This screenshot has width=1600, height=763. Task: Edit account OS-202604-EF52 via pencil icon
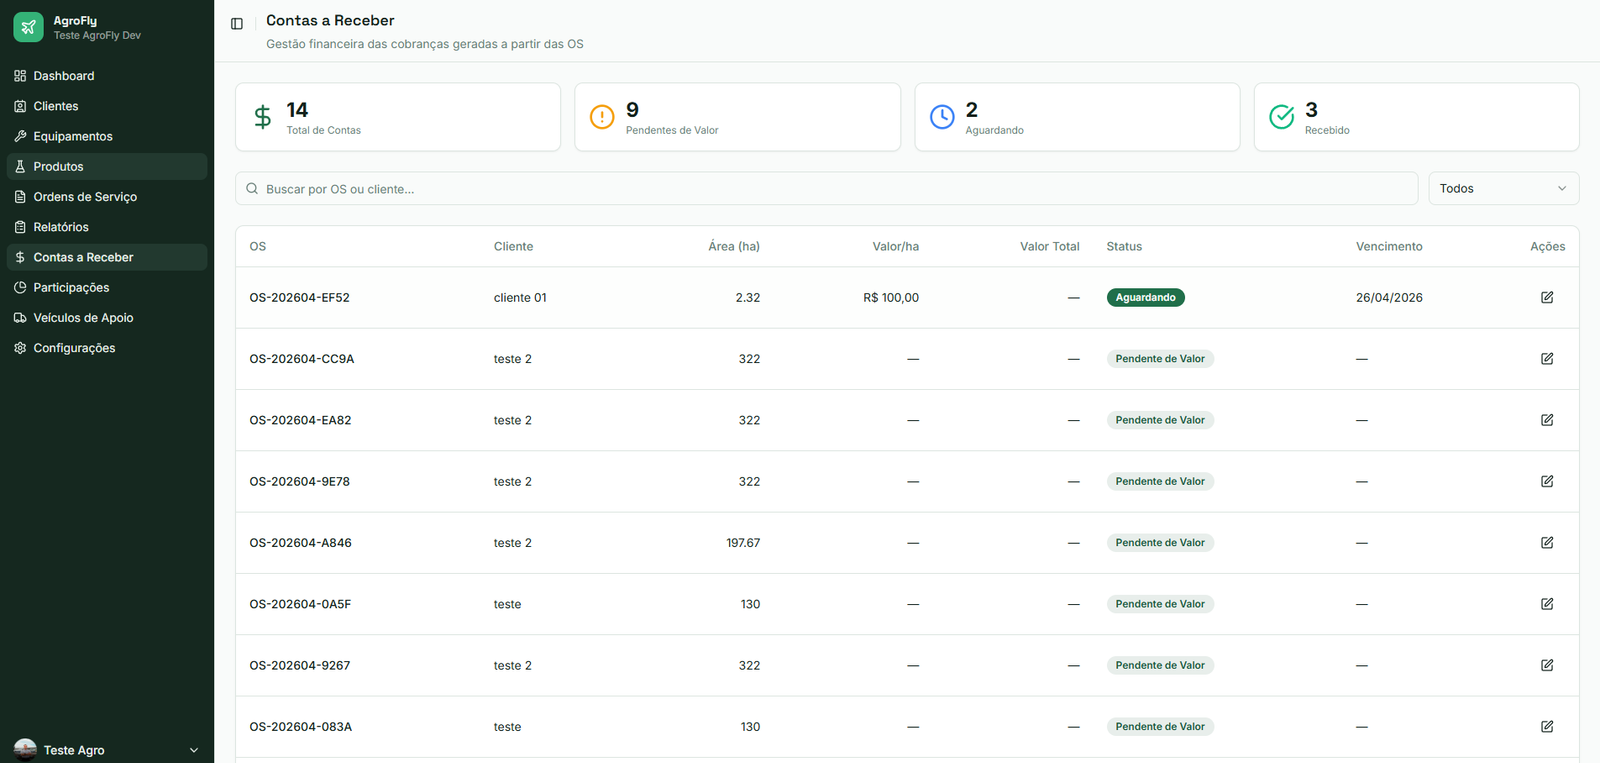[x=1547, y=297]
